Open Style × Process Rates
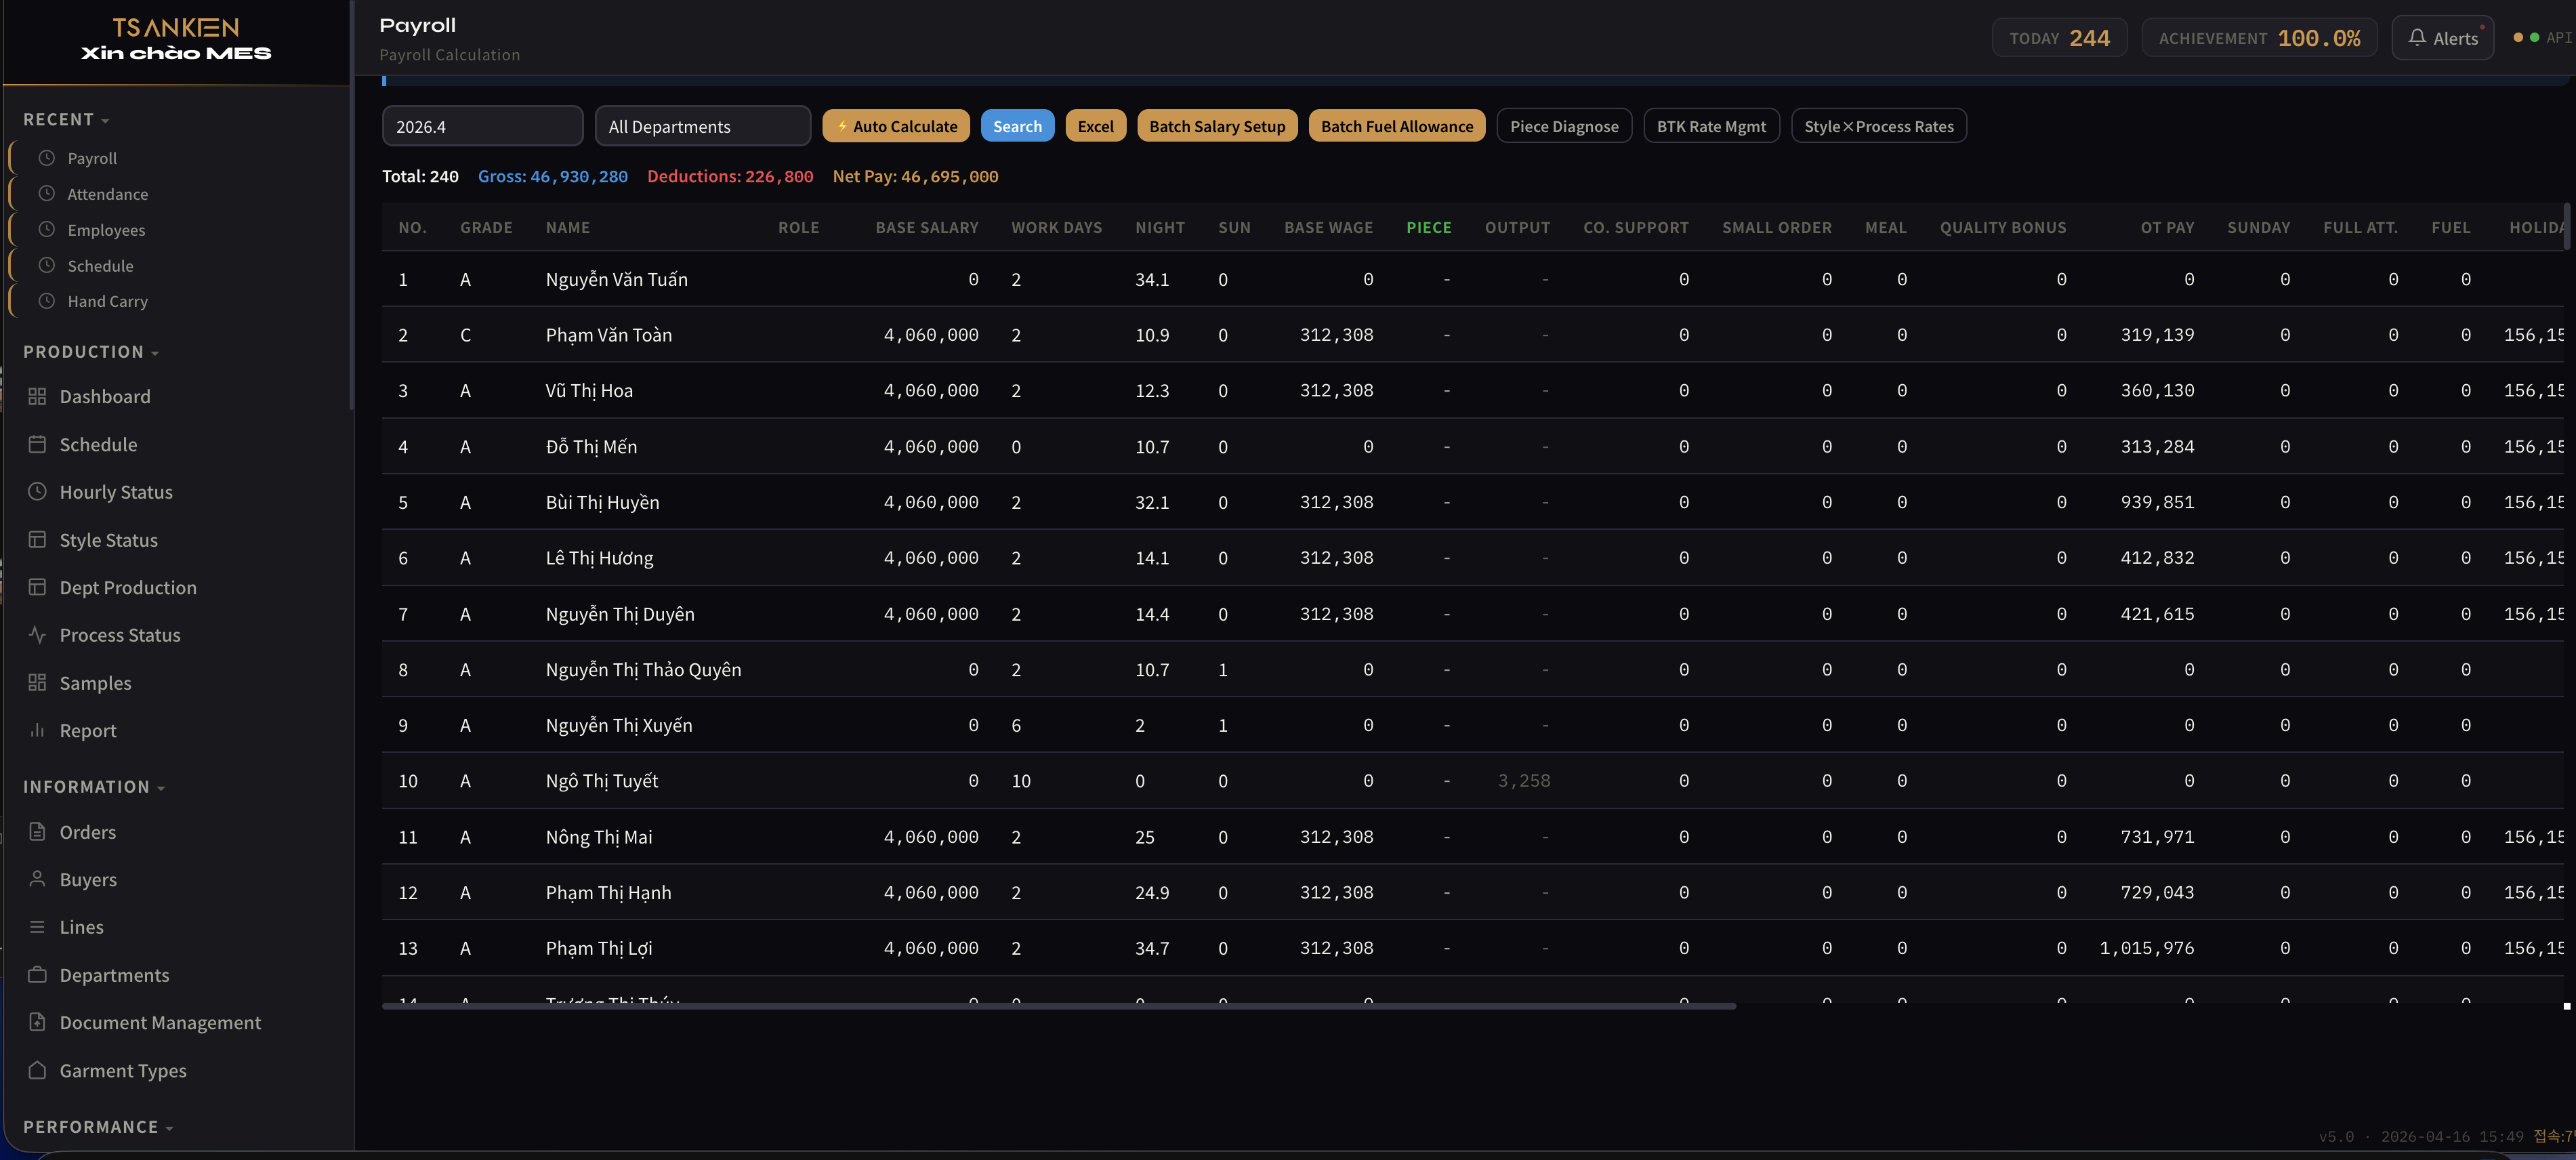Screen dimensions: 2576x1160 click(x=1879, y=126)
